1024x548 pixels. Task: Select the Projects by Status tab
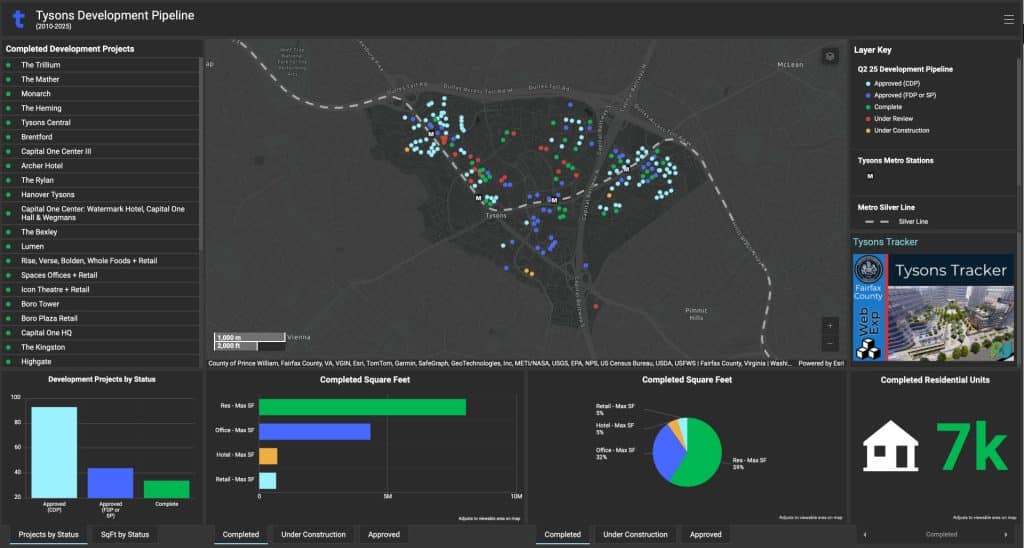(x=48, y=534)
